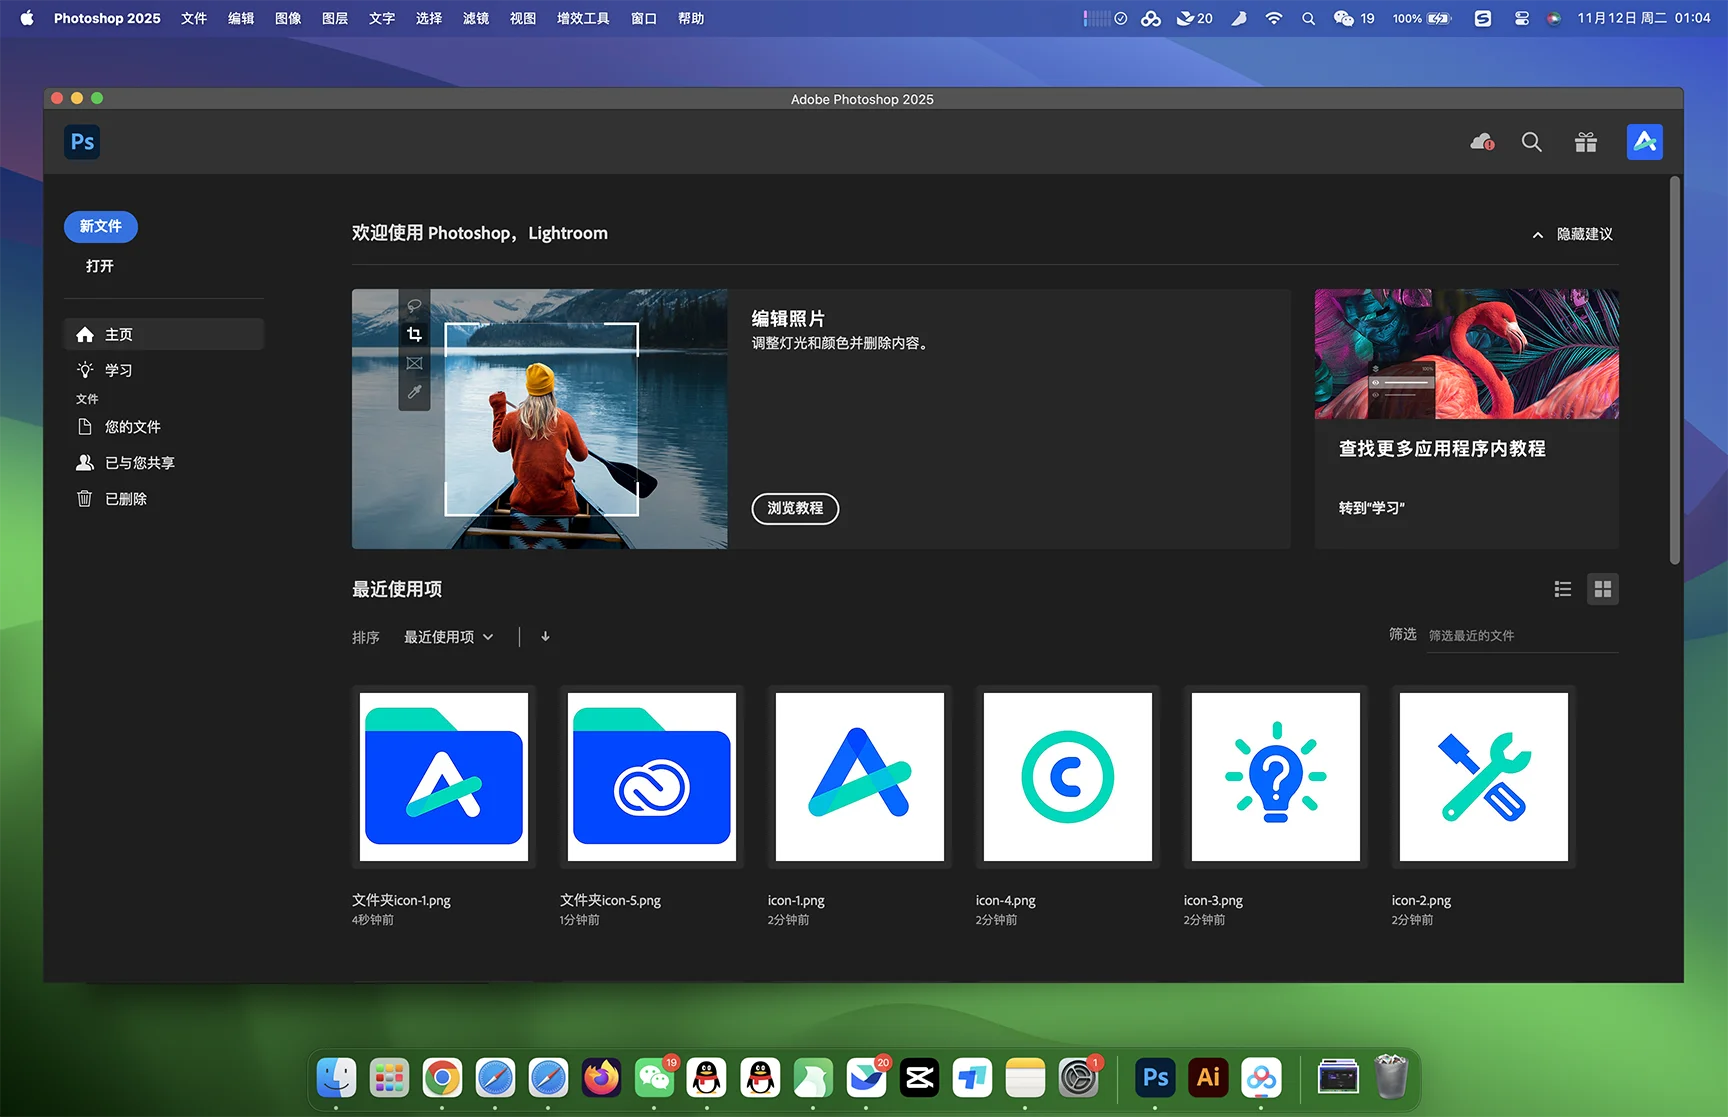The height and width of the screenshot is (1117, 1728).
Task: Open Illustrator from the Dock
Action: (1208, 1078)
